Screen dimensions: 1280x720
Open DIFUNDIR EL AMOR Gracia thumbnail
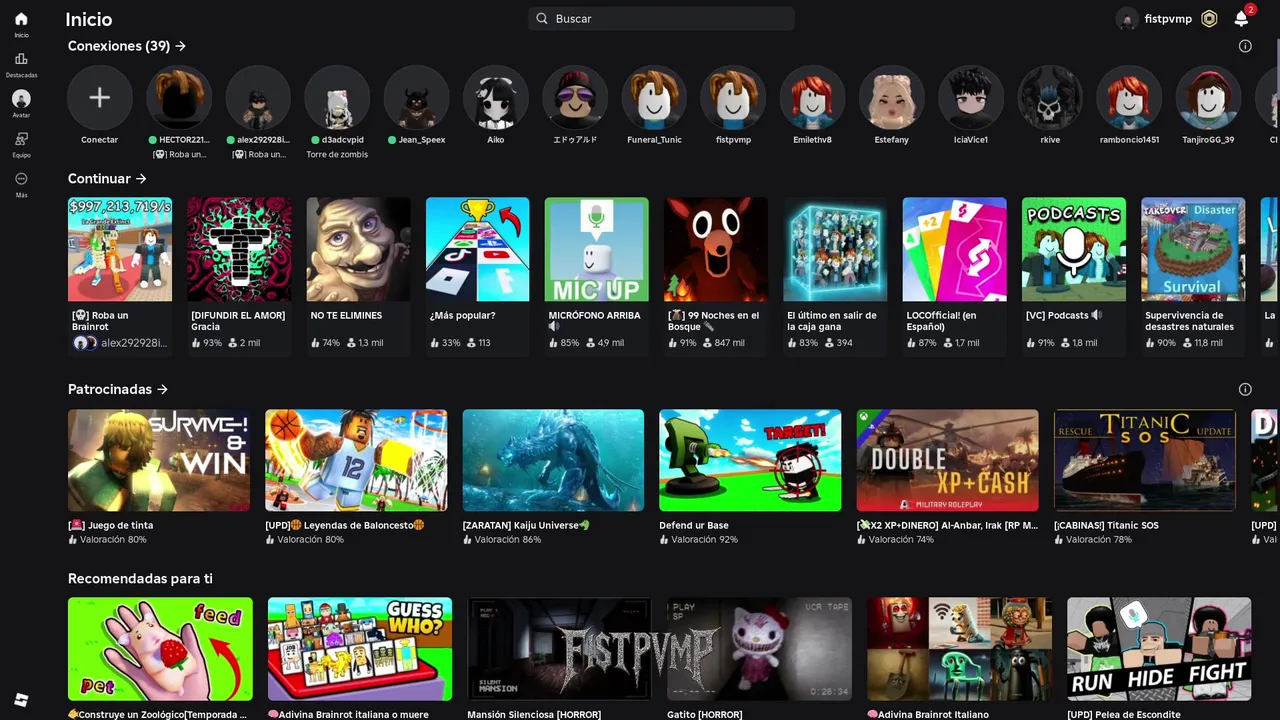[239, 249]
